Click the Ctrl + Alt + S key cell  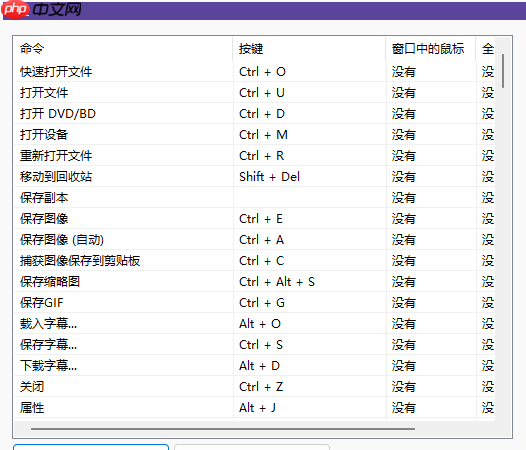[310, 282]
